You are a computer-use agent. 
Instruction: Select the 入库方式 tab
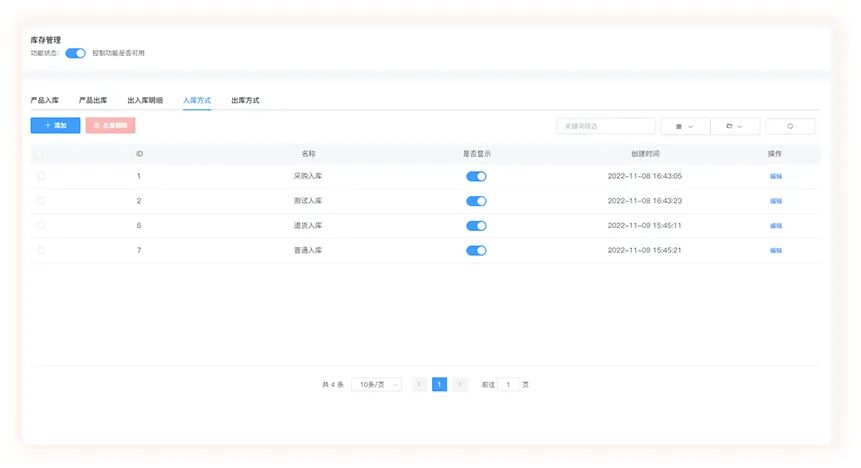coord(197,100)
